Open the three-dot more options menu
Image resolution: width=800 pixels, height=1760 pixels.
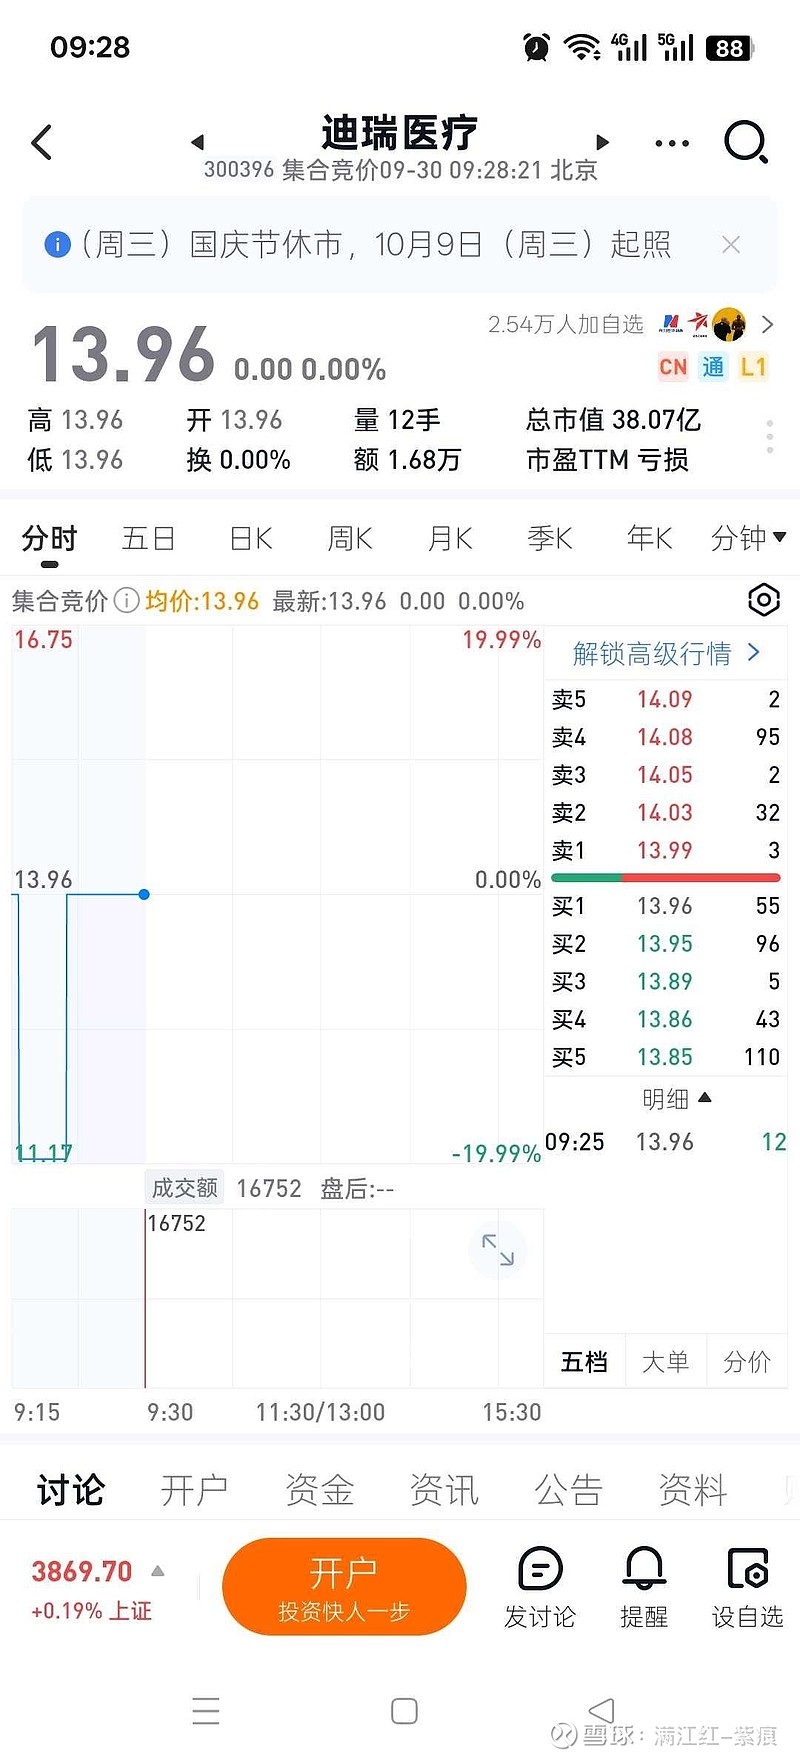click(671, 143)
